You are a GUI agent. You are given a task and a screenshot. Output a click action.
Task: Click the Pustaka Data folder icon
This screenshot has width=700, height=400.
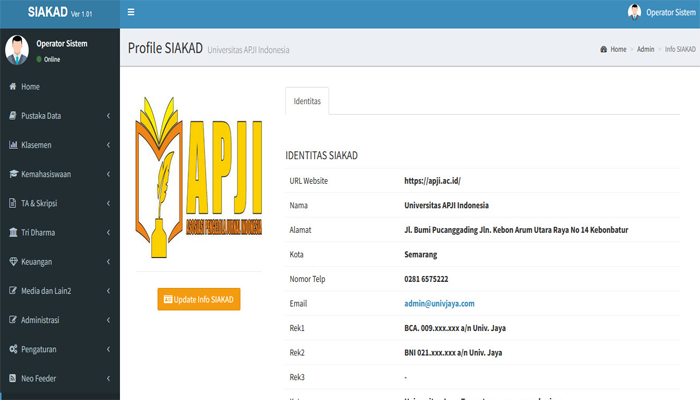[12, 116]
